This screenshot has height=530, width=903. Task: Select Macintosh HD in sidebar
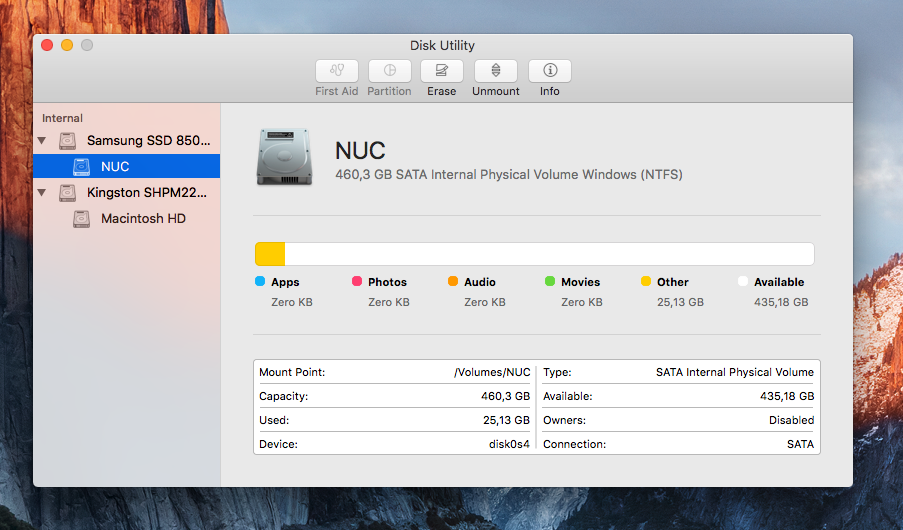143,219
